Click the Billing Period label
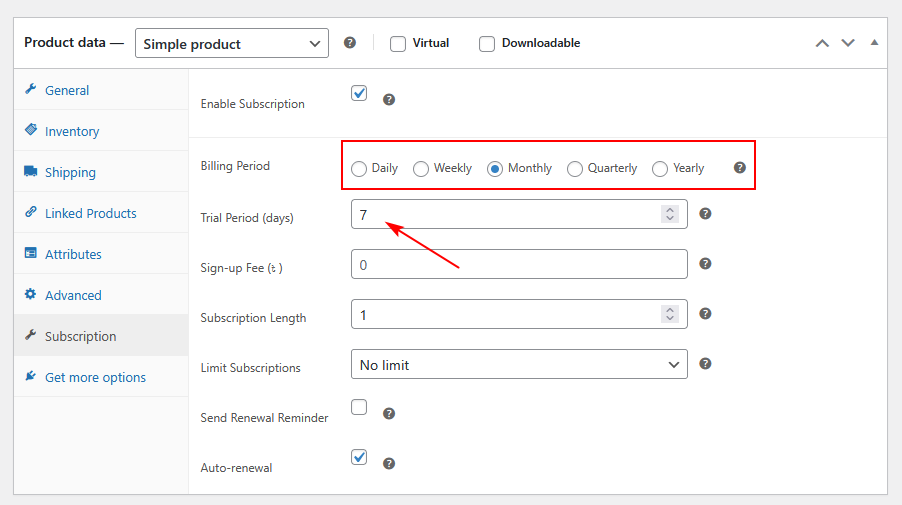 [x=235, y=166]
